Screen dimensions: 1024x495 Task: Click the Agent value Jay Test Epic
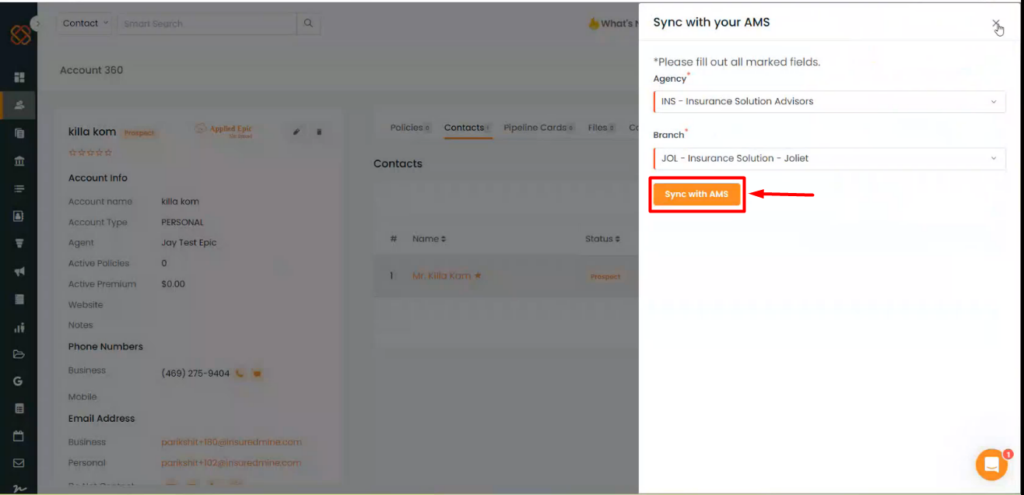point(189,243)
